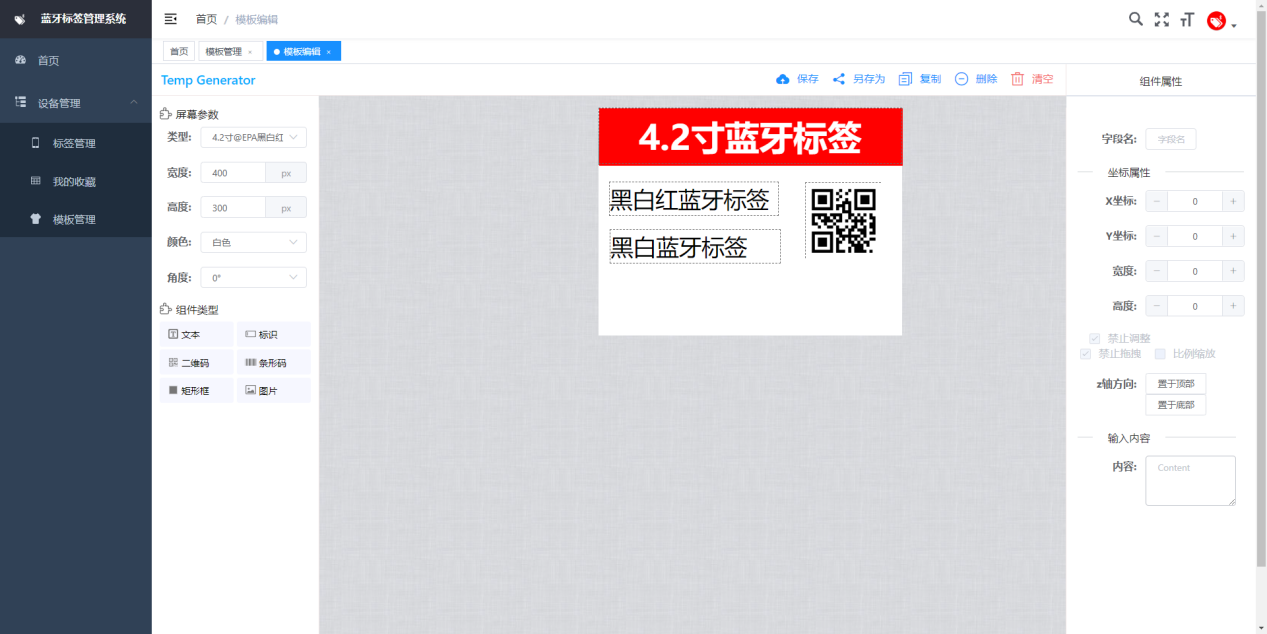
Task: Increase the X坐标 value with plus
Action: tap(1234, 201)
